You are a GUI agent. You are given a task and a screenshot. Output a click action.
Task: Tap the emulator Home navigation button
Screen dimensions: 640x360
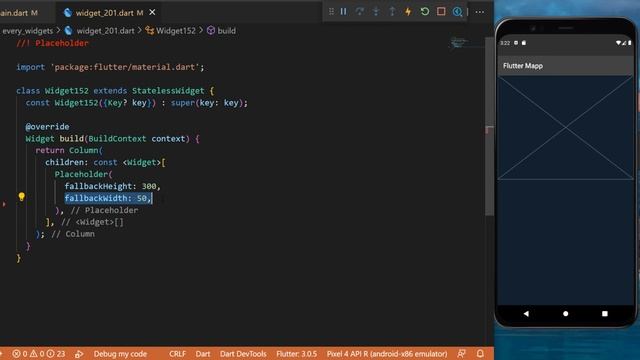click(565, 313)
